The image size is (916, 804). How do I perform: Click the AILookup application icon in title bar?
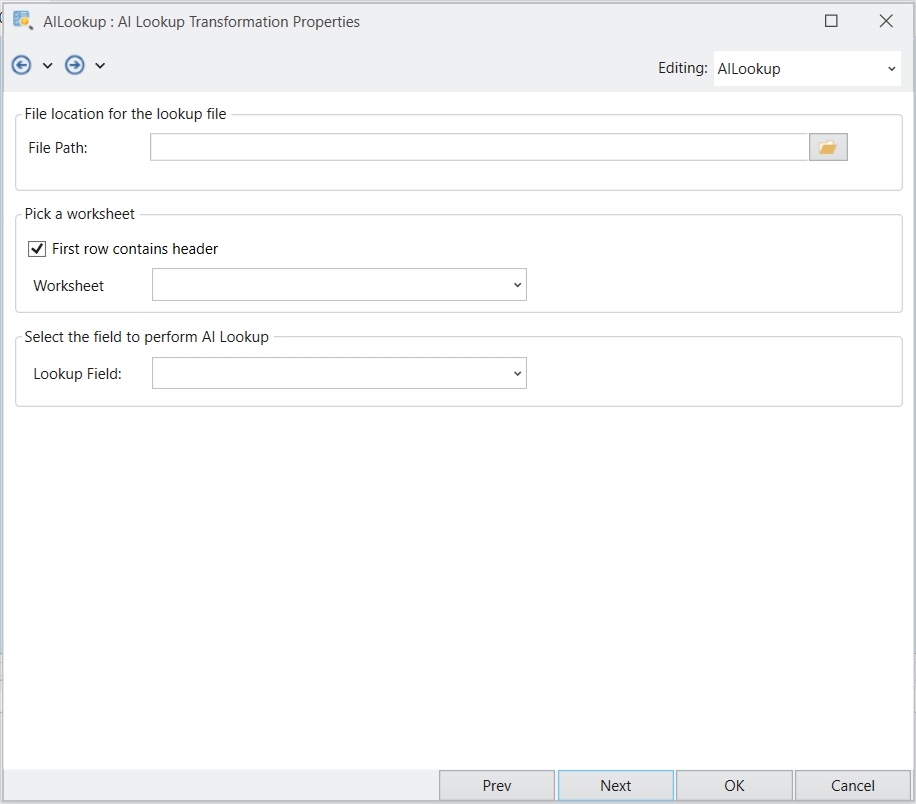[x=22, y=21]
